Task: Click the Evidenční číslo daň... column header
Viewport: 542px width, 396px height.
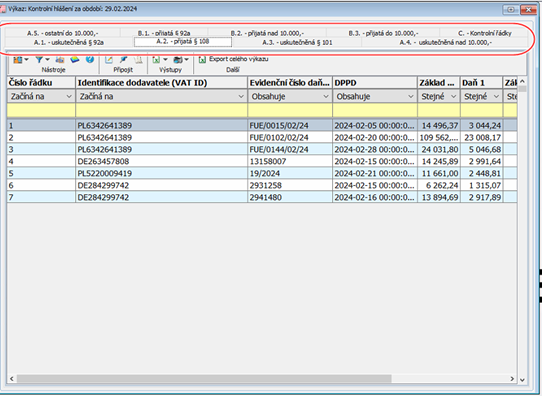Action: click(x=290, y=83)
